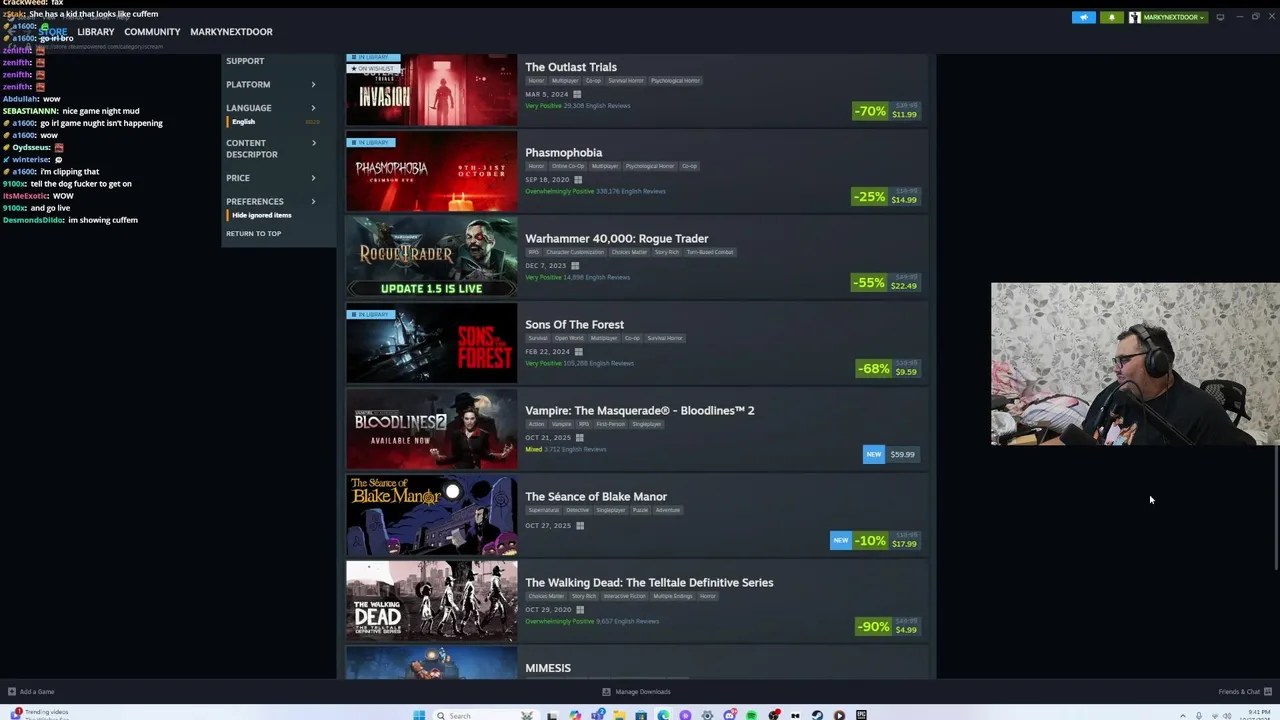Click Phasmophobia title
The height and width of the screenshot is (720, 1280).
pos(564,153)
